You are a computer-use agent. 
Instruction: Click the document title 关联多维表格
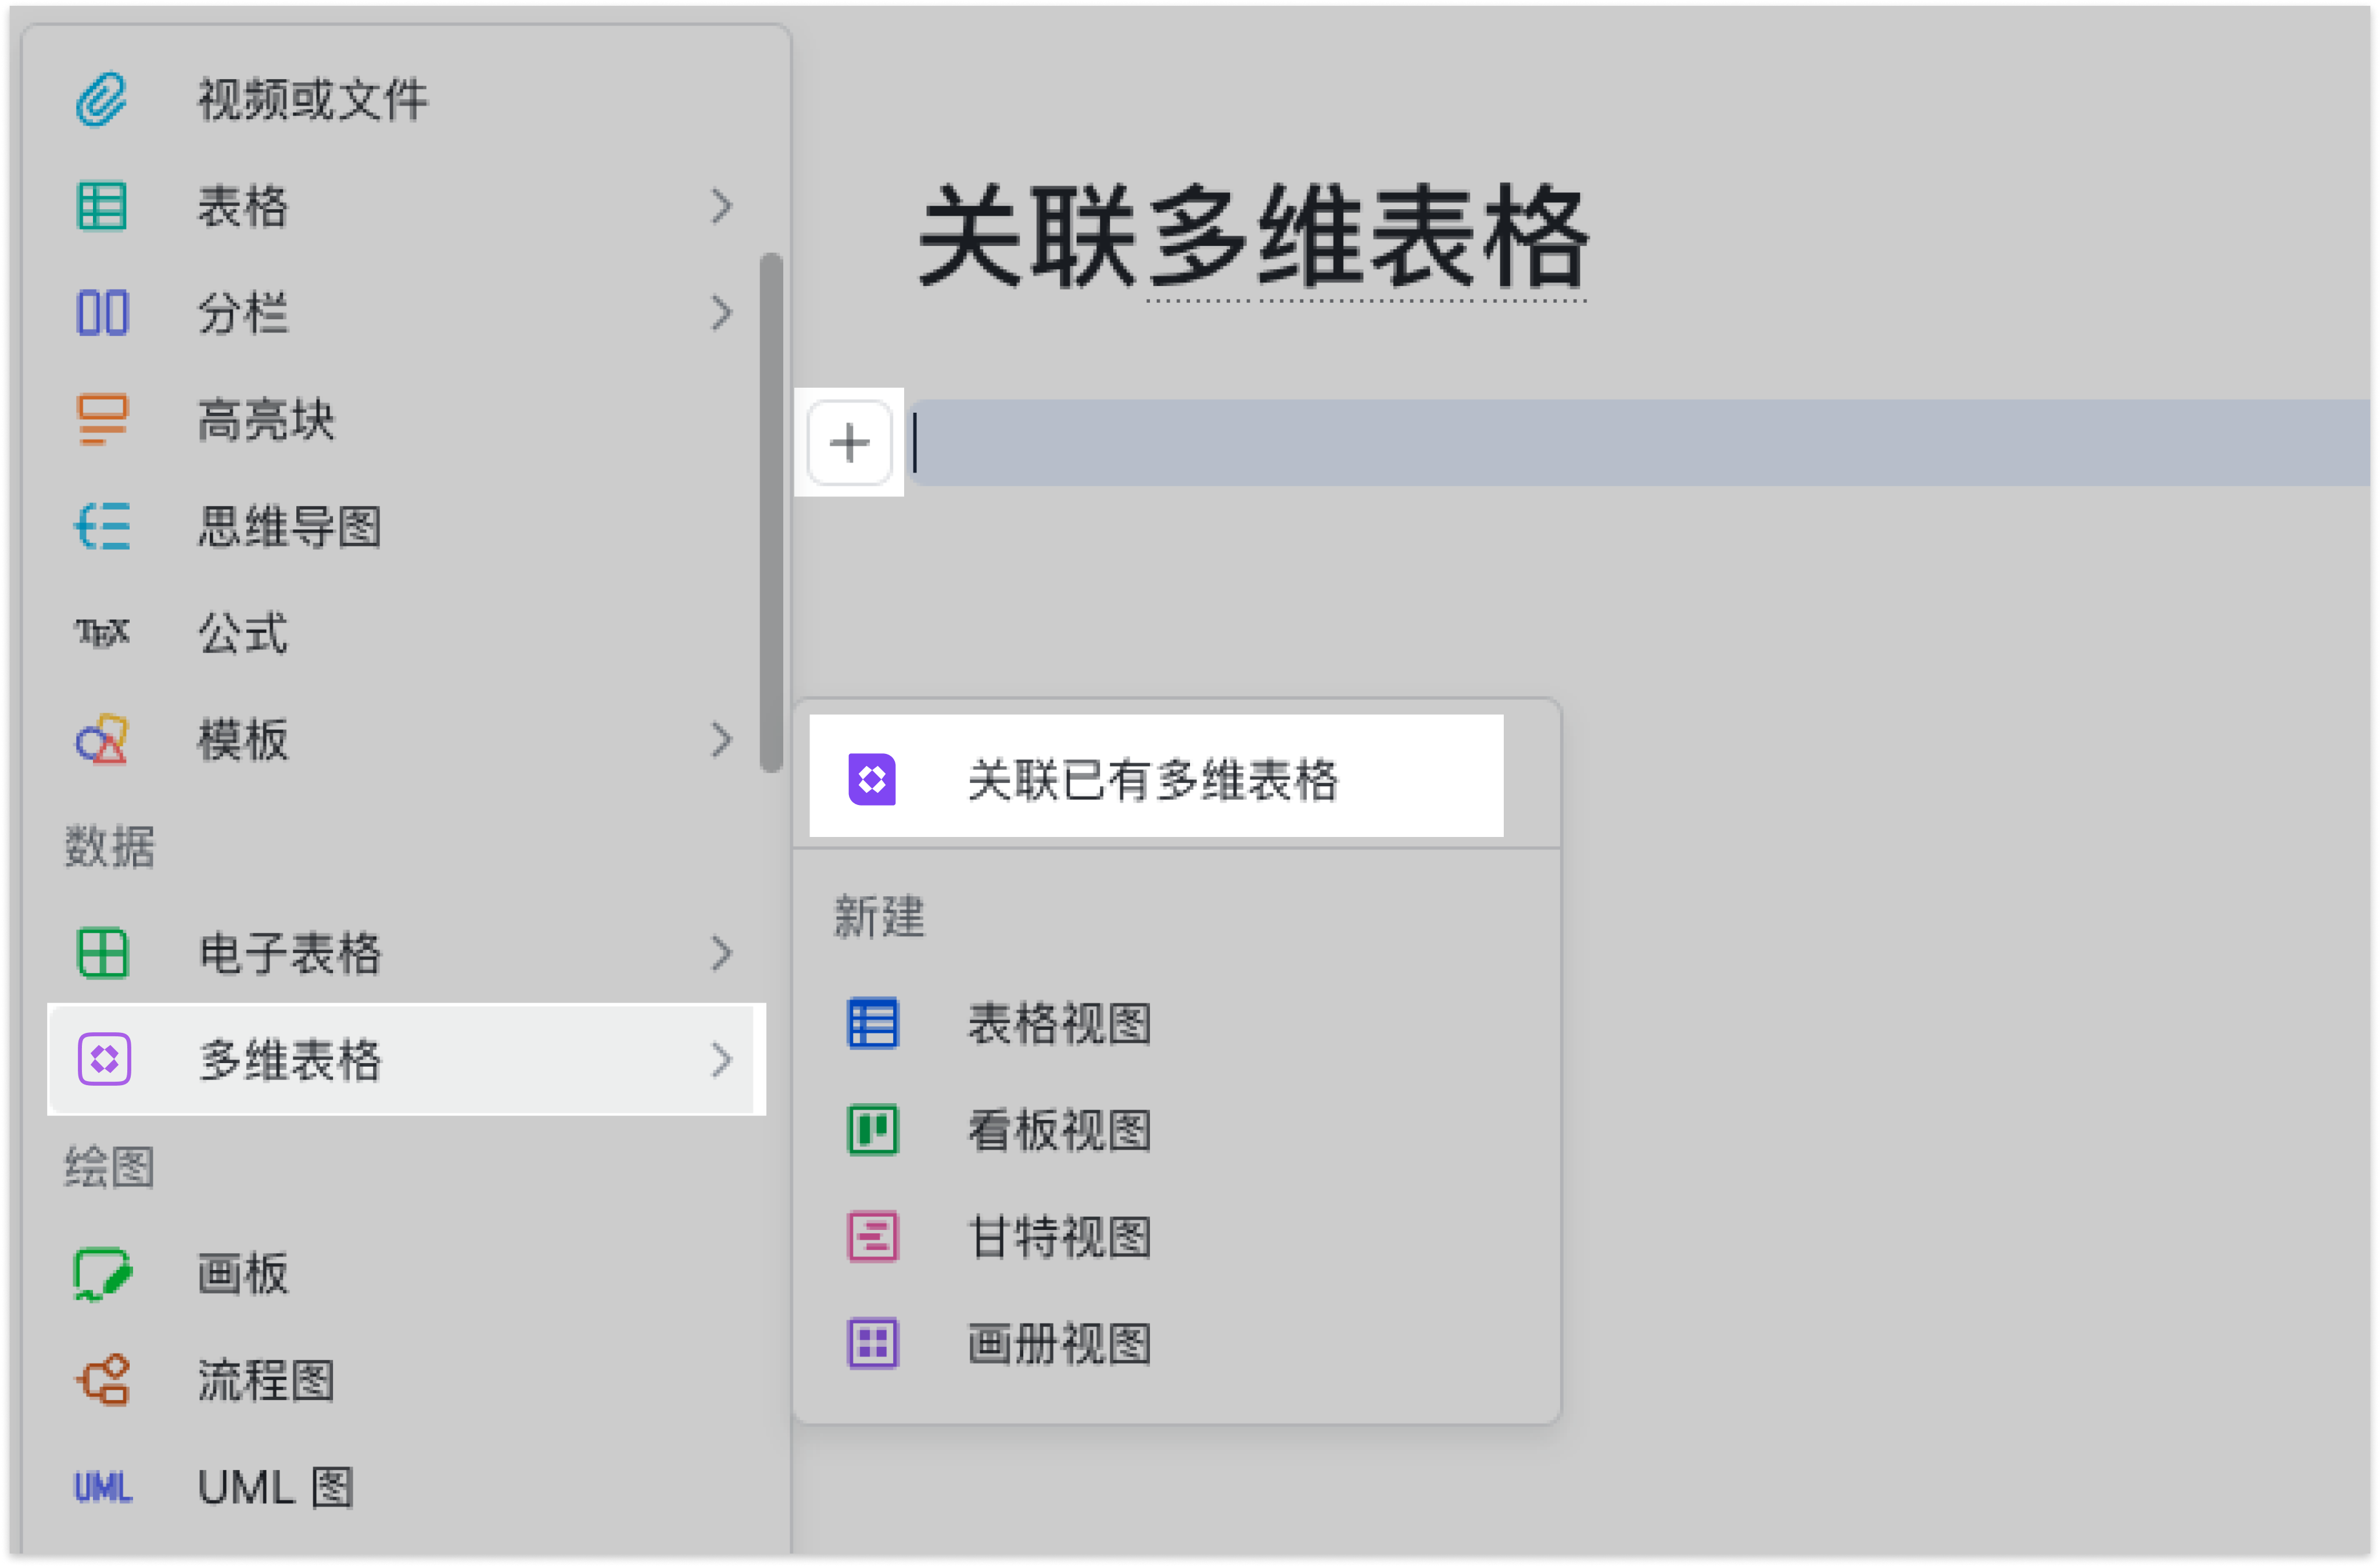coord(1254,238)
